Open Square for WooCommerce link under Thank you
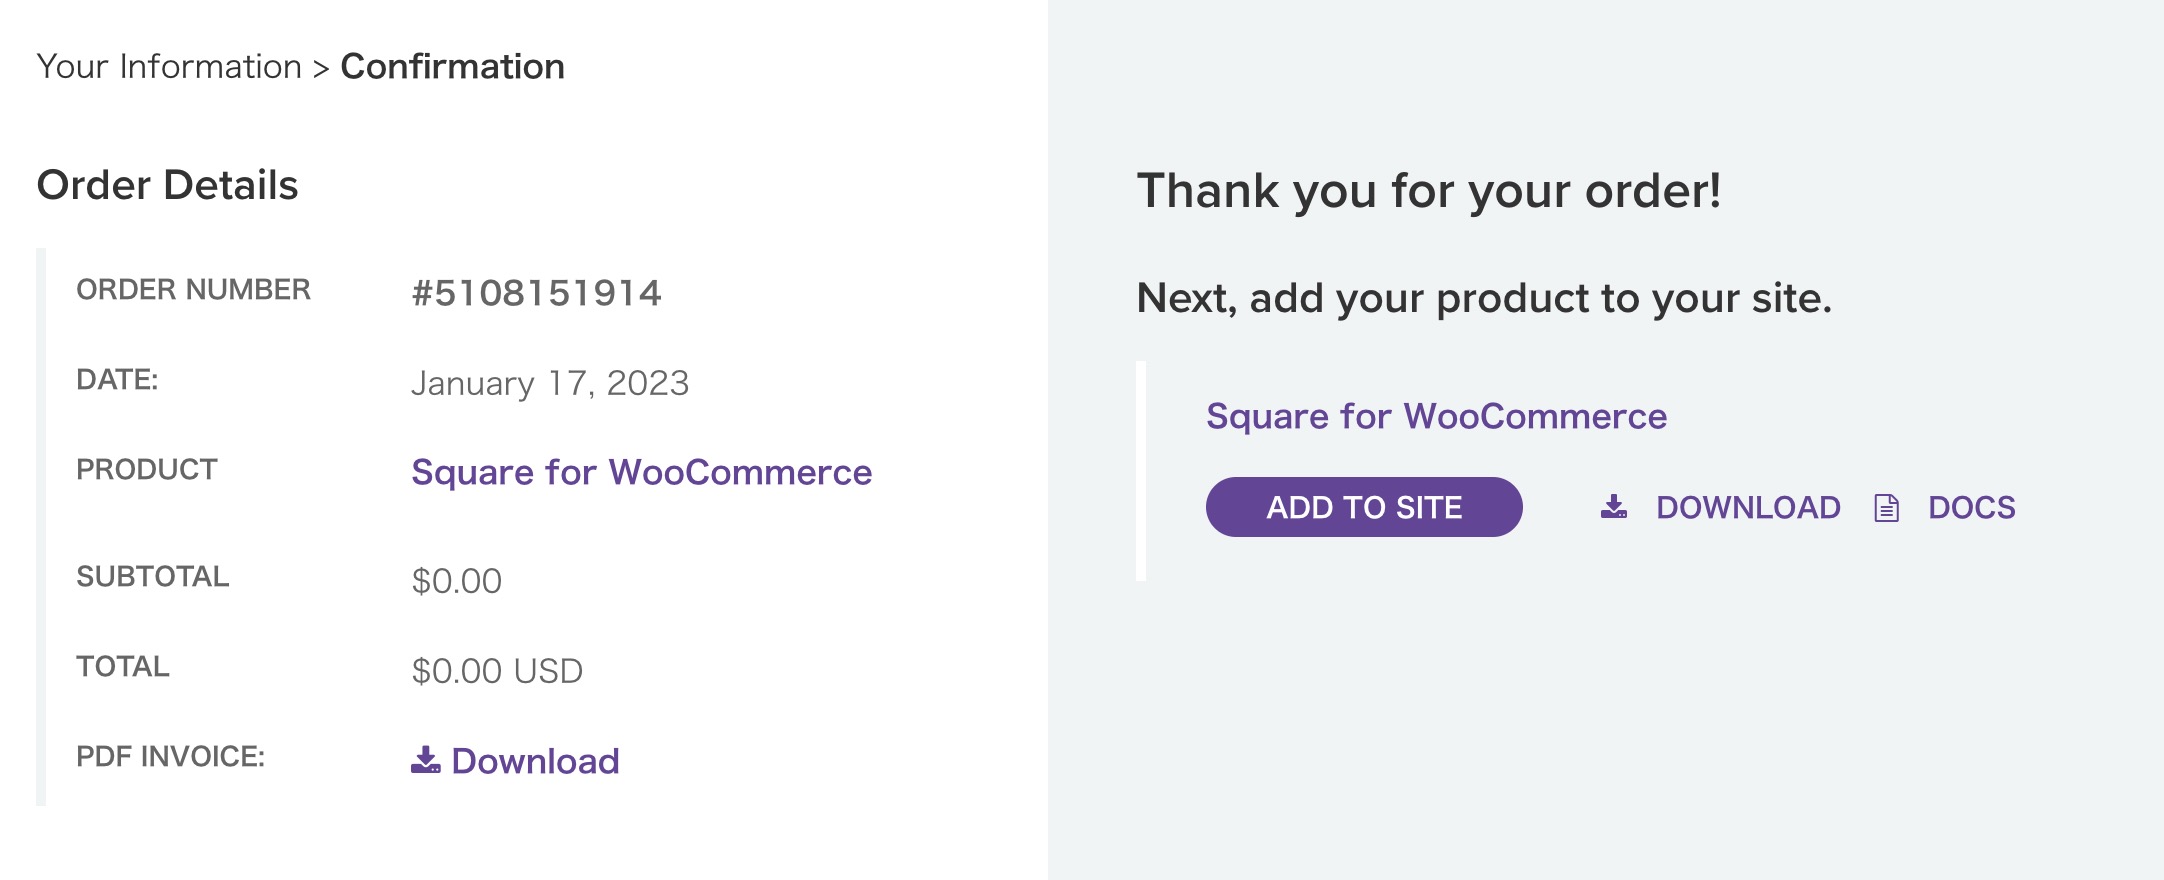2164x880 pixels. click(1436, 416)
